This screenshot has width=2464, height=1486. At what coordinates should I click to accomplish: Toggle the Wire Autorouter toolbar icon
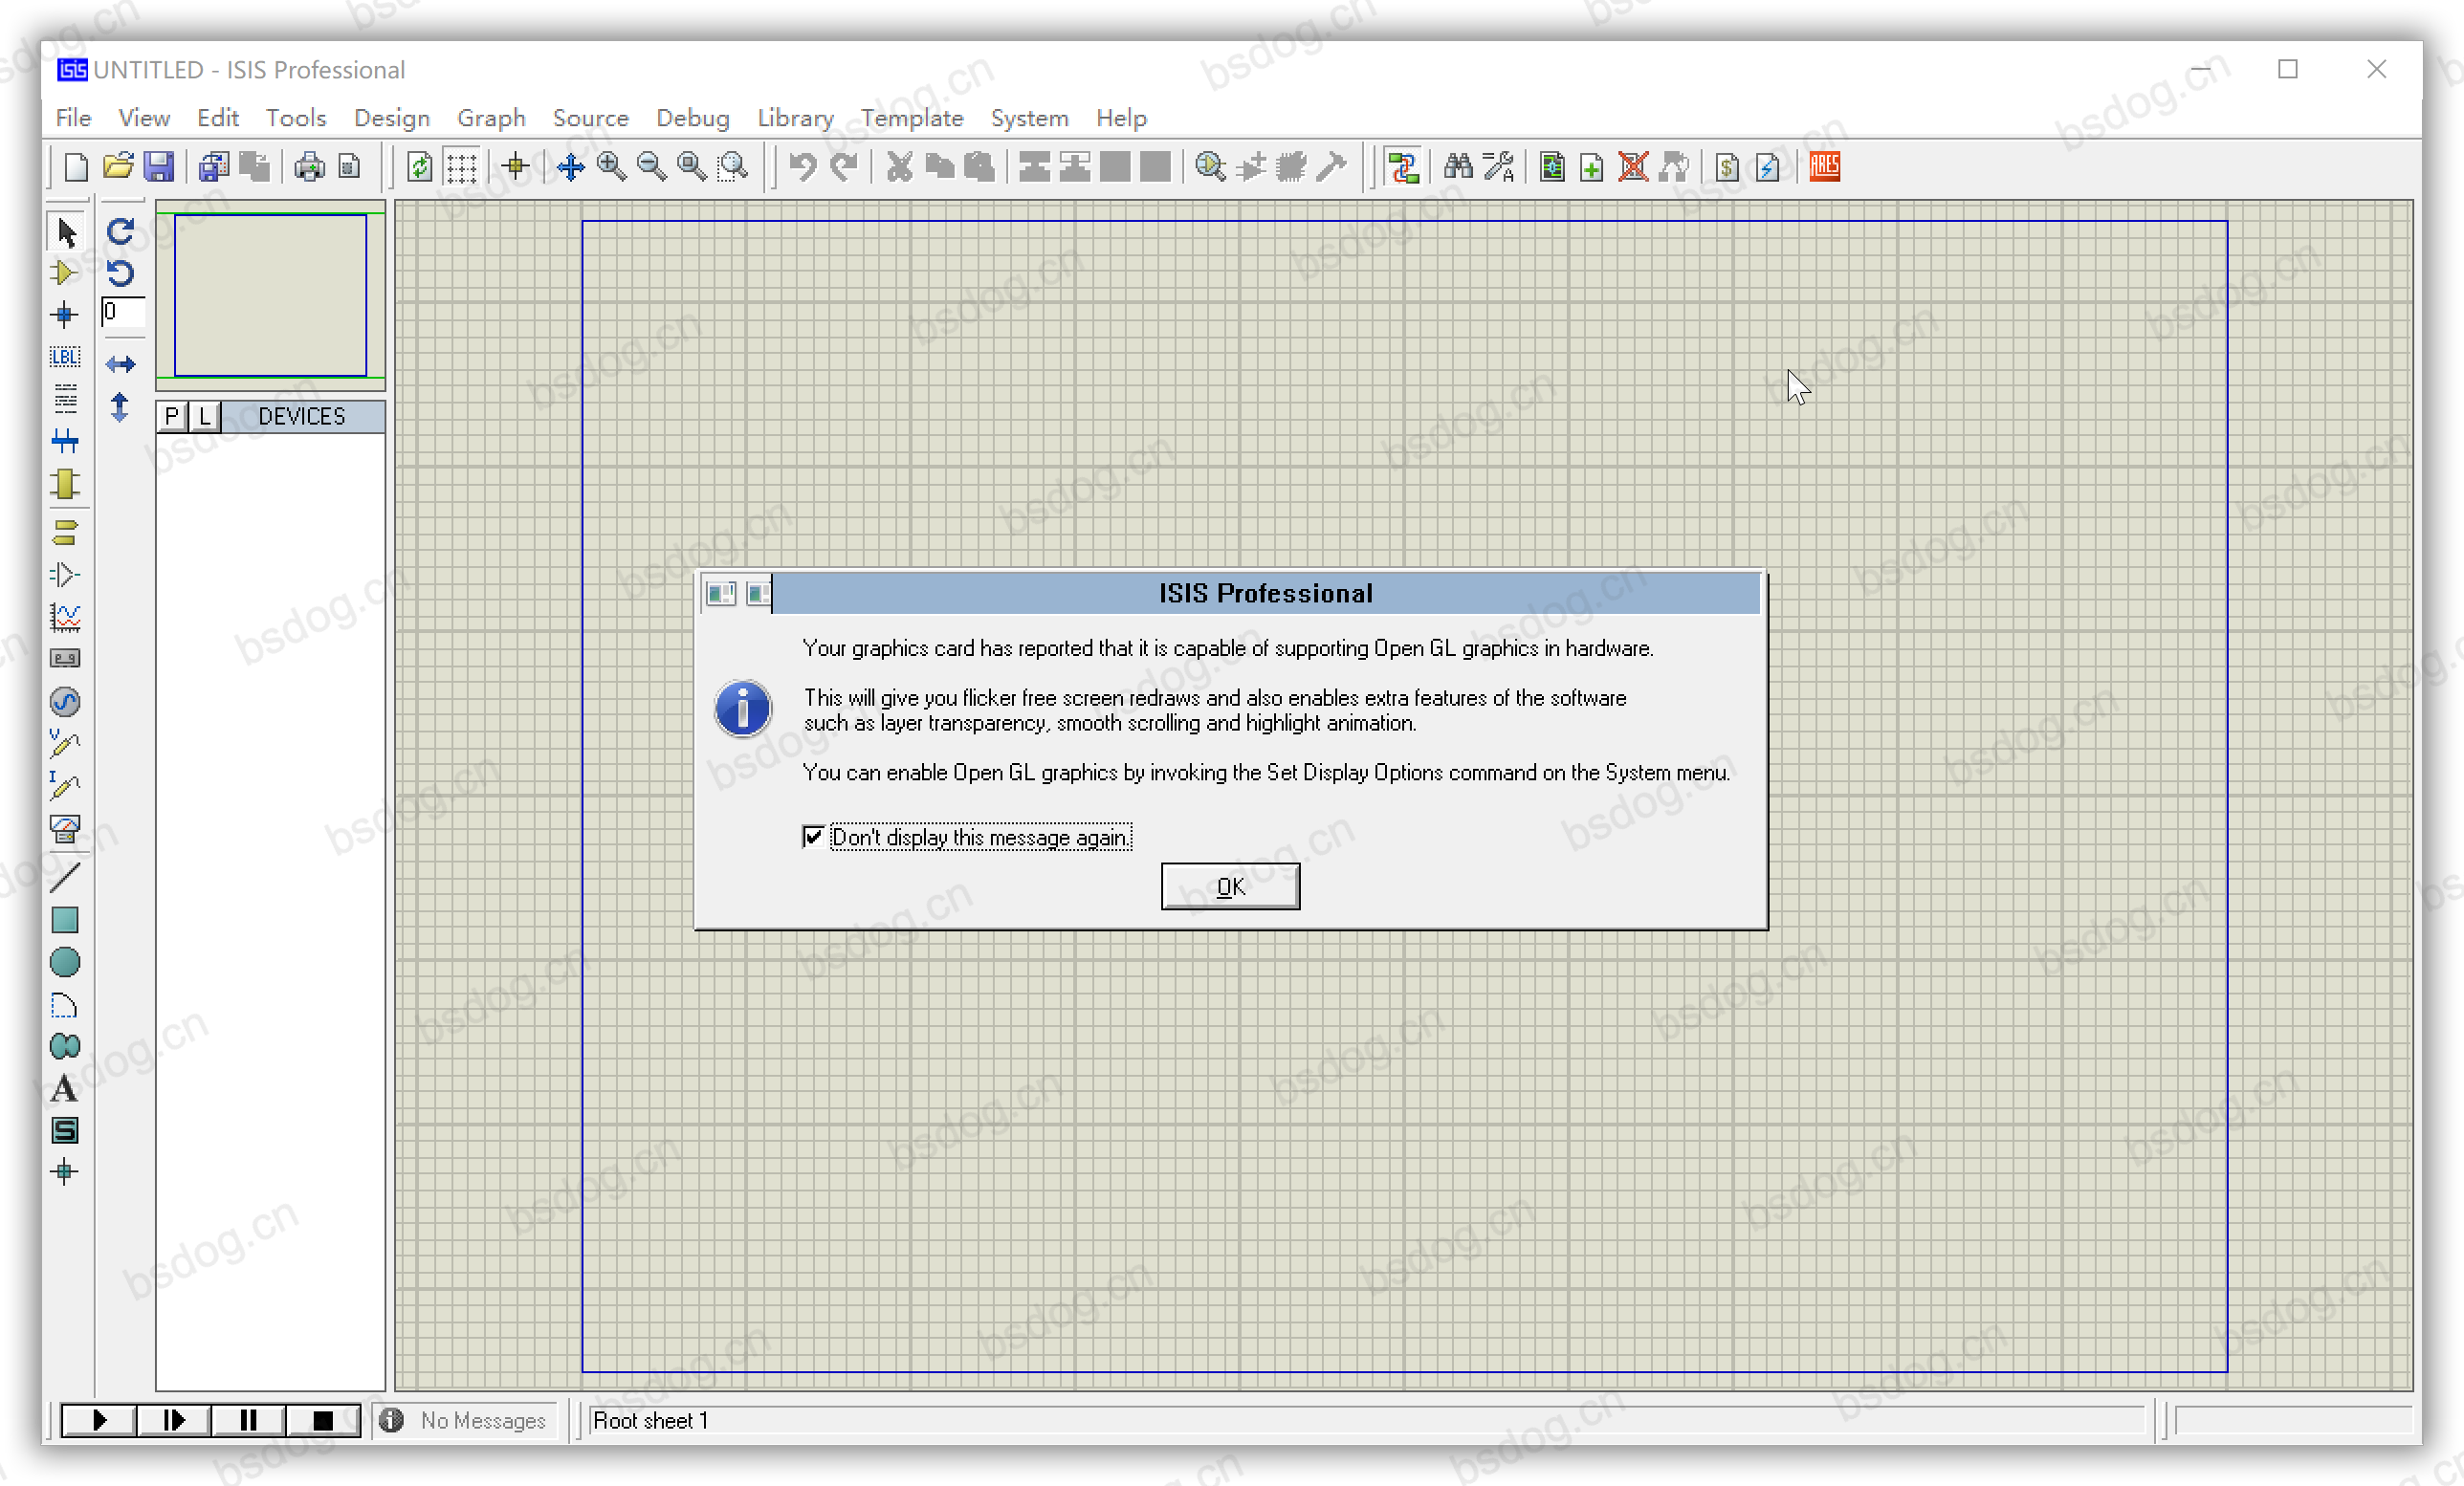coord(1404,167)
